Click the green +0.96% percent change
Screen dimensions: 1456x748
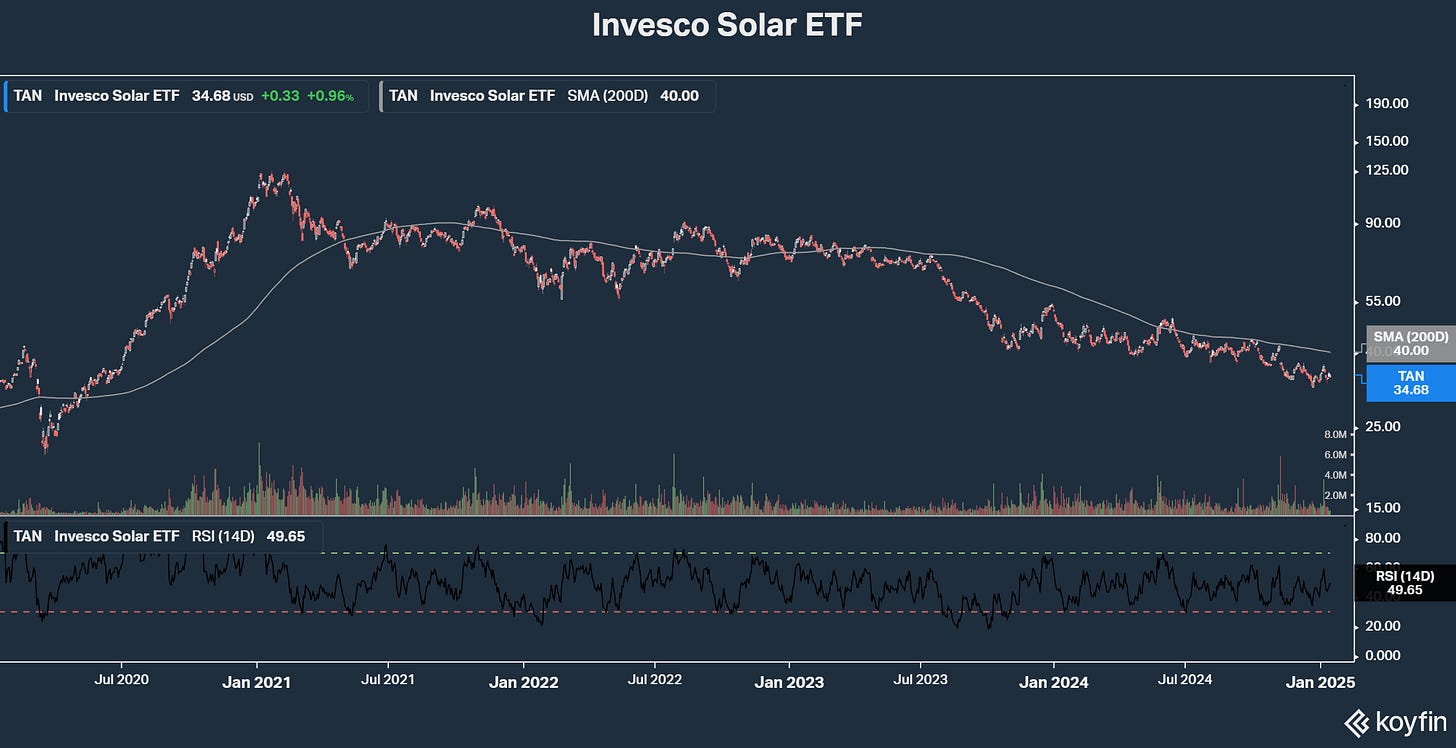pos(330,96)
